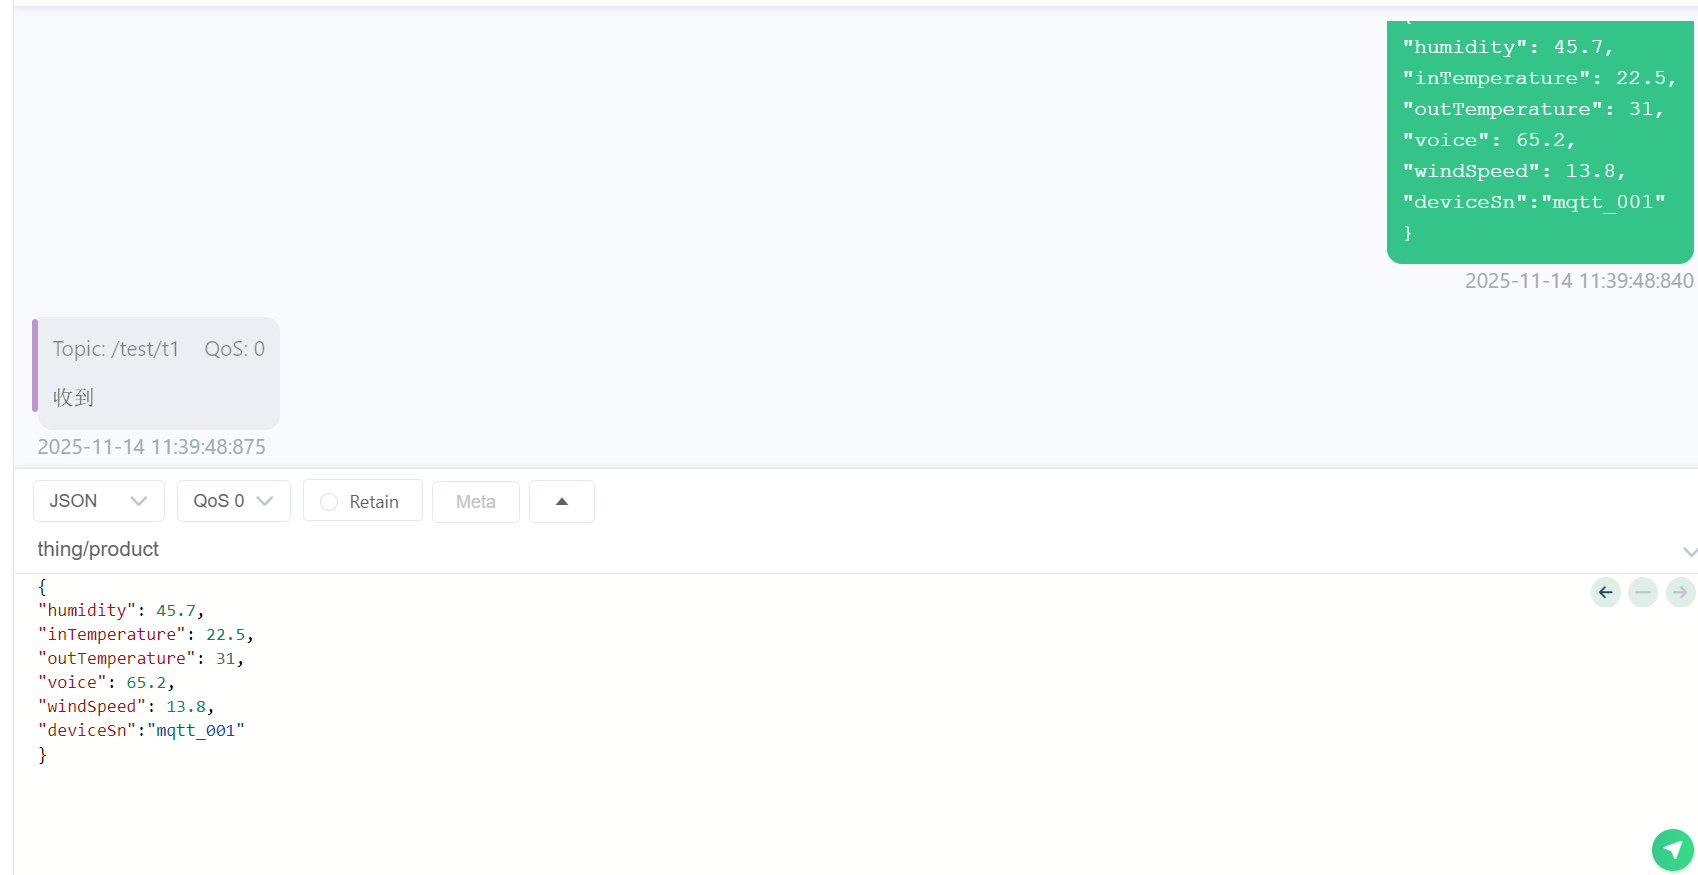
Task: Click the thing/product topic input field
Action: (850, 549)
